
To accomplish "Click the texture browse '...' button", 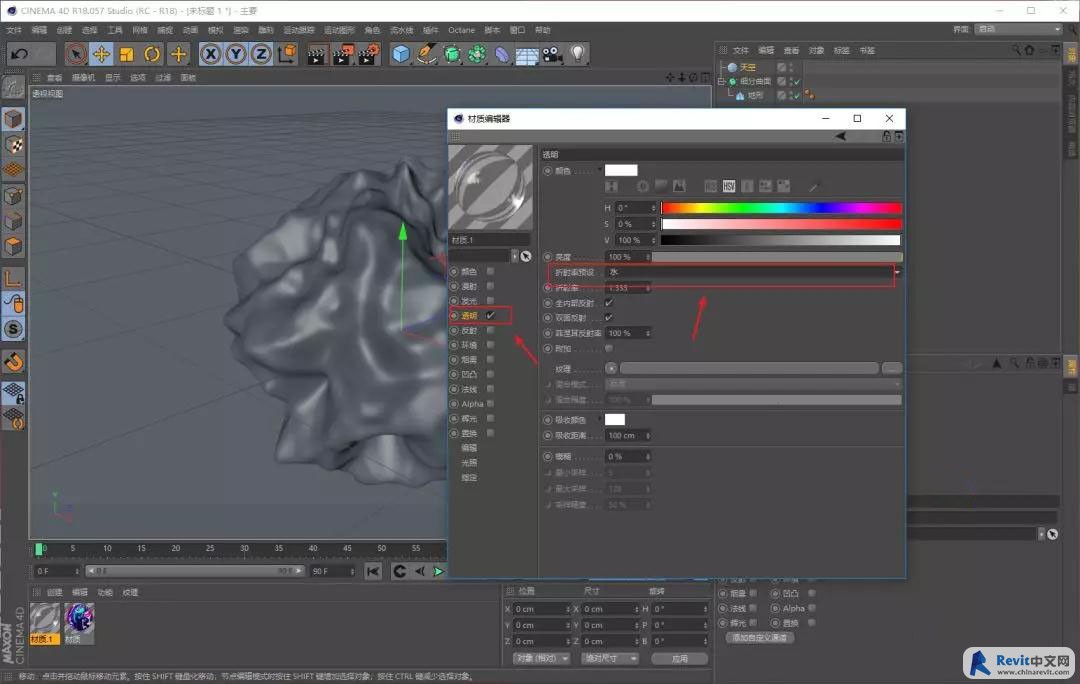I will (x=892, y=369).
